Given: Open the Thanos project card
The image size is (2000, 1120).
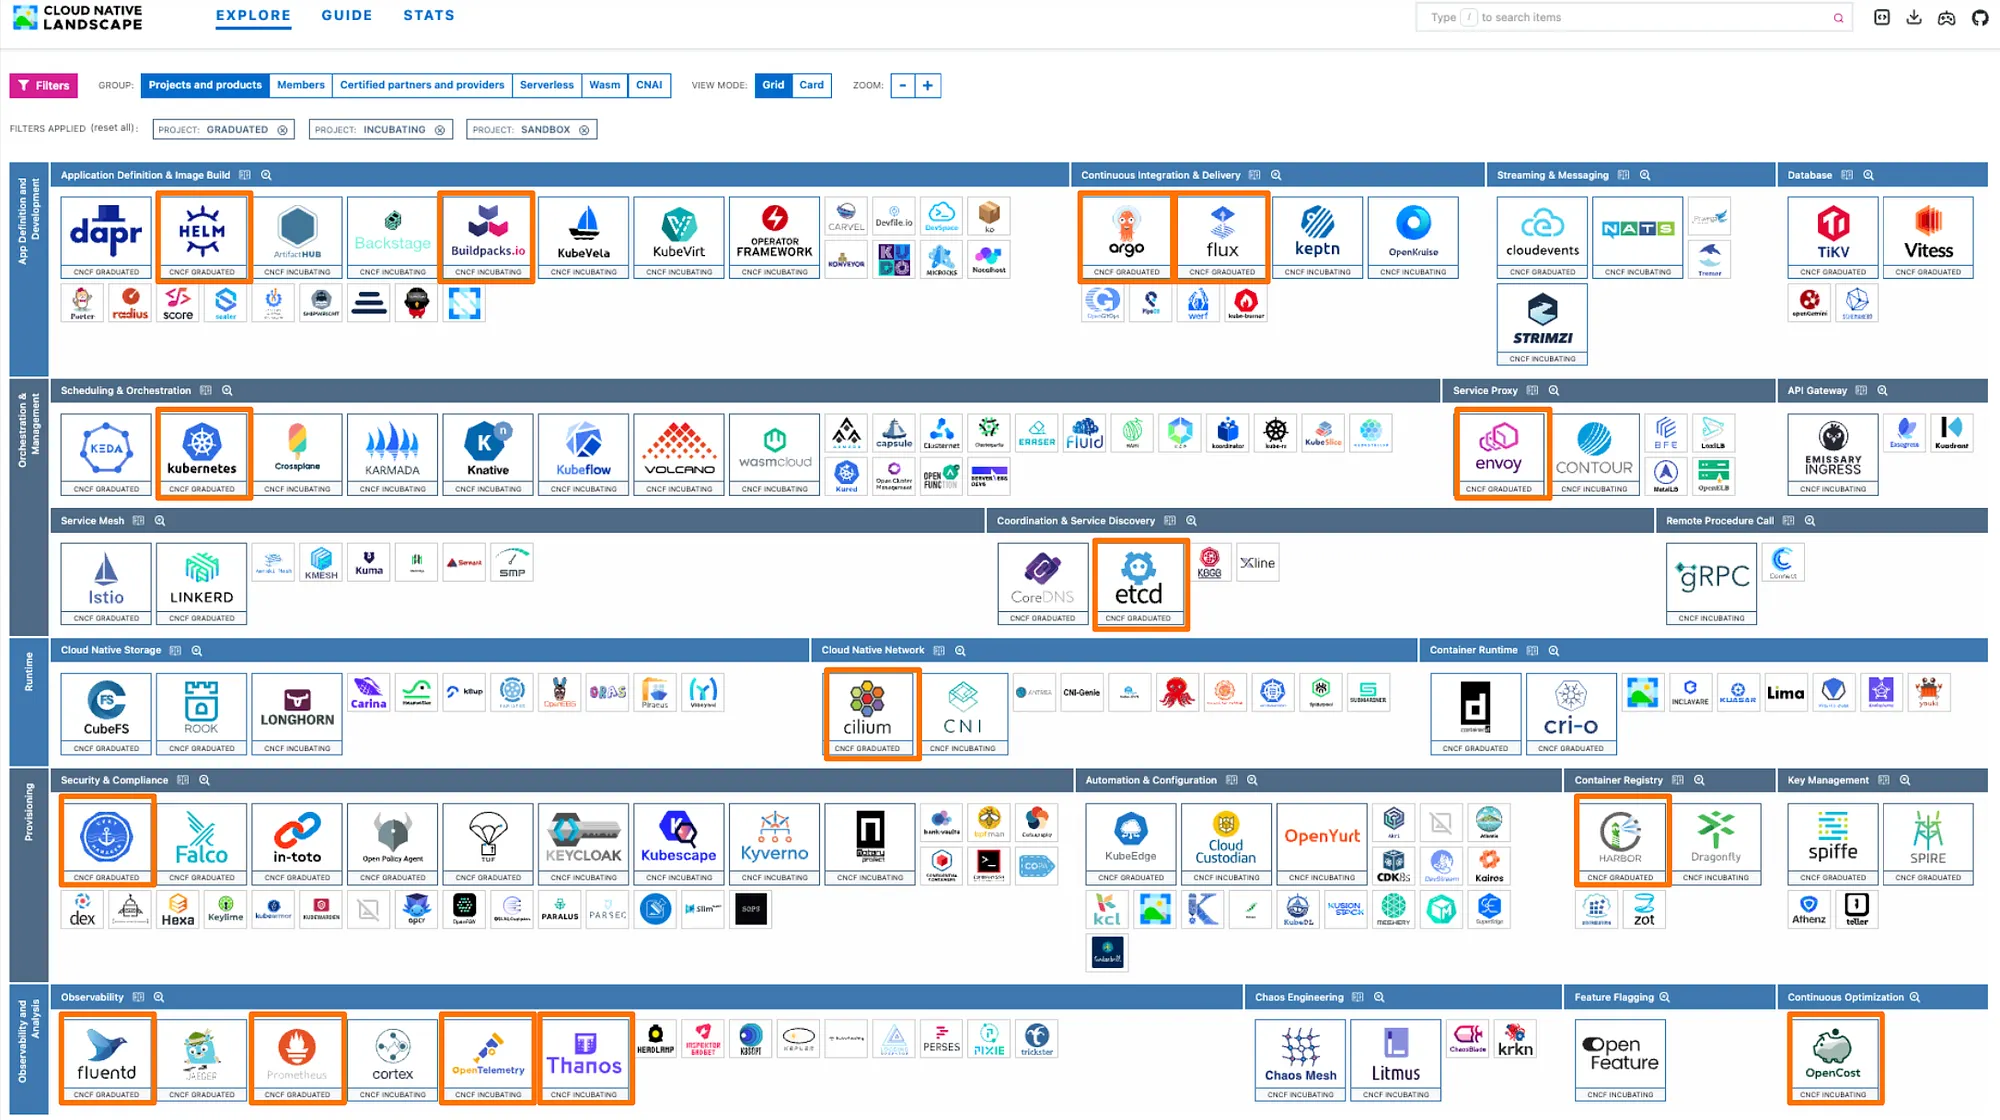Looking at the screenshot, I should (584, 1060).
